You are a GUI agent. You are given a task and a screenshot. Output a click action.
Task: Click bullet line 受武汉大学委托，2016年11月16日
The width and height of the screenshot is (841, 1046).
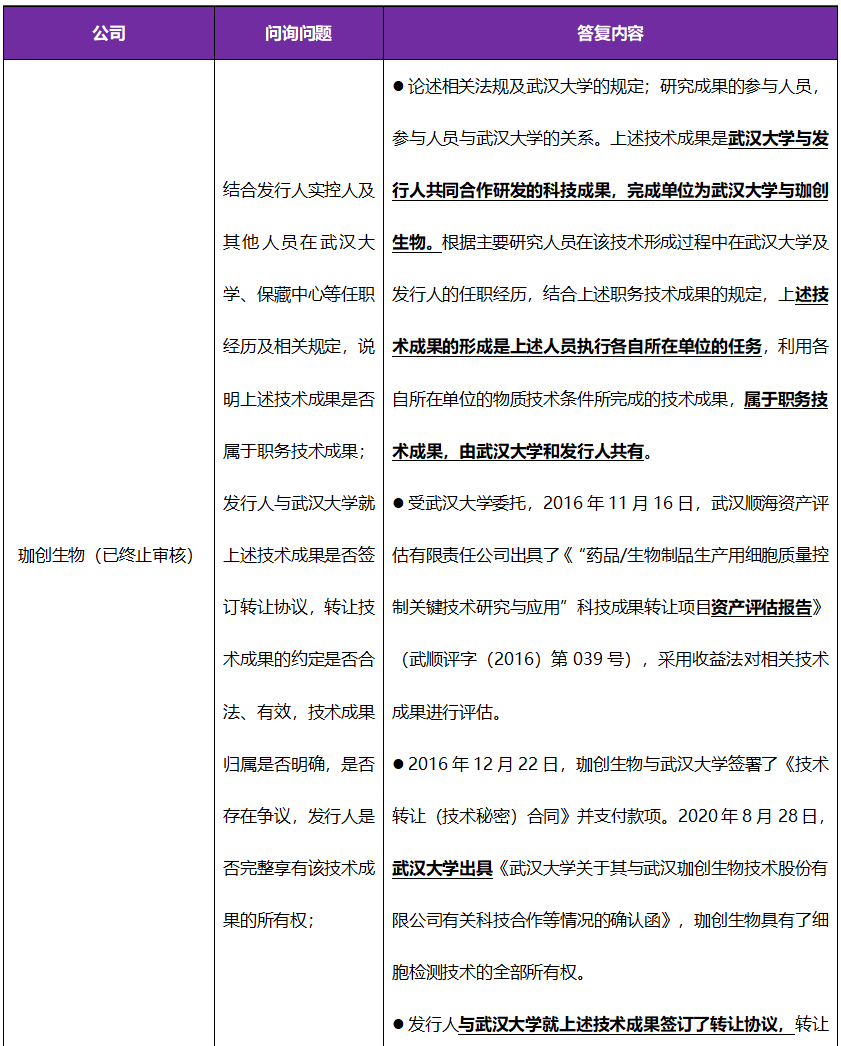(x=610, y=503)
